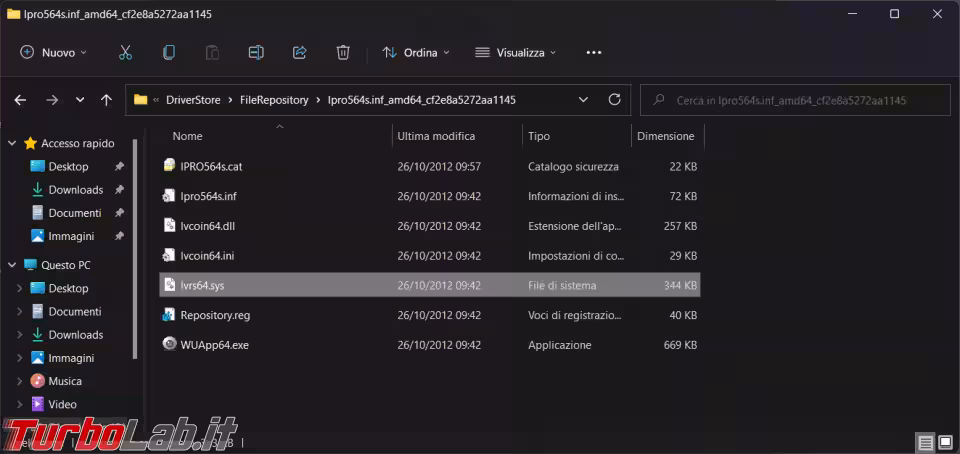Screen dimensions: 960x454
Task: Click the lvcoin64.dll file icon
Action: pos(169,225)
